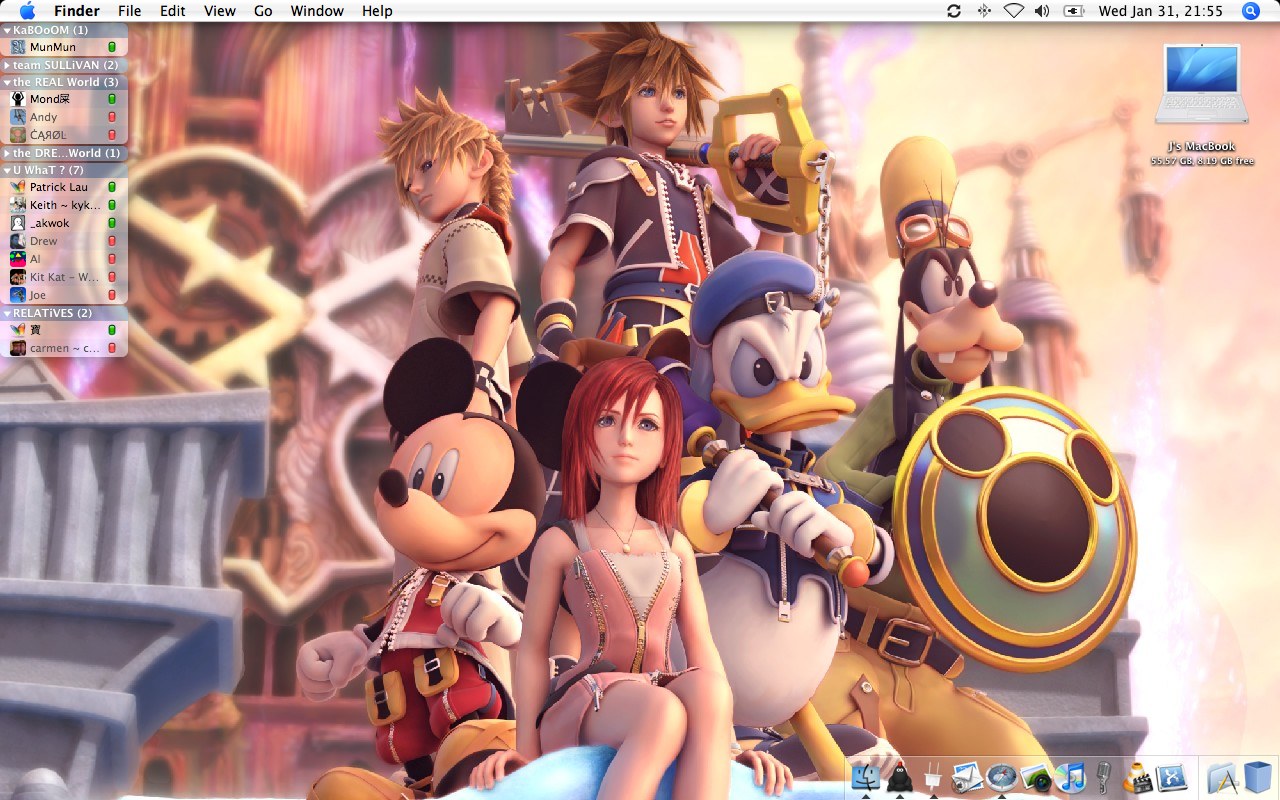Collapse the RELATiVES contact group
Screen dimensions: 1280x800
(x=7, y=313)
